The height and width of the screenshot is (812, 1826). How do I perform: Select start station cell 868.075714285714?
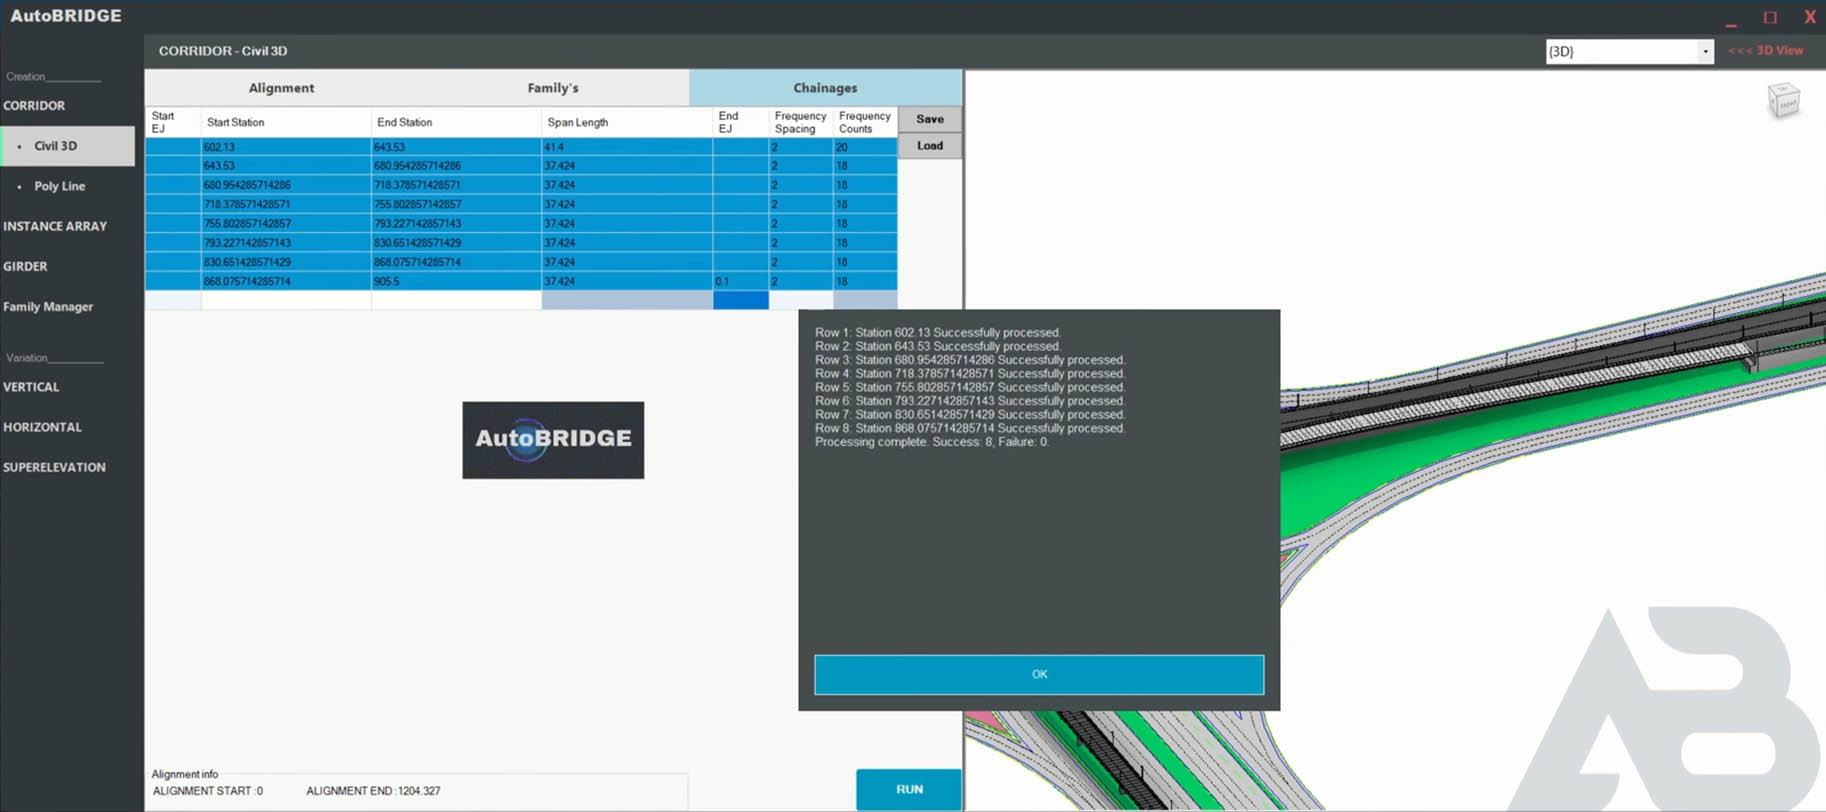(x=286, y=282)
